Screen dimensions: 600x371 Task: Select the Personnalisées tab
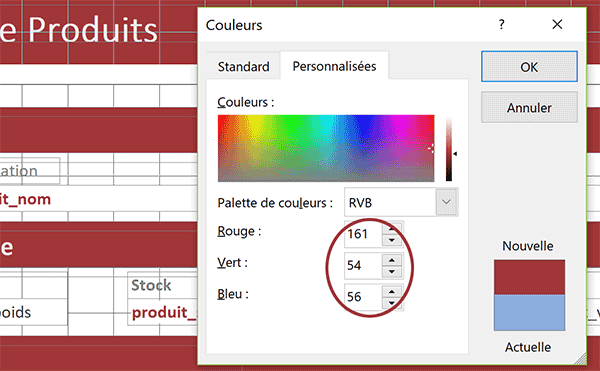coord(334,66)
